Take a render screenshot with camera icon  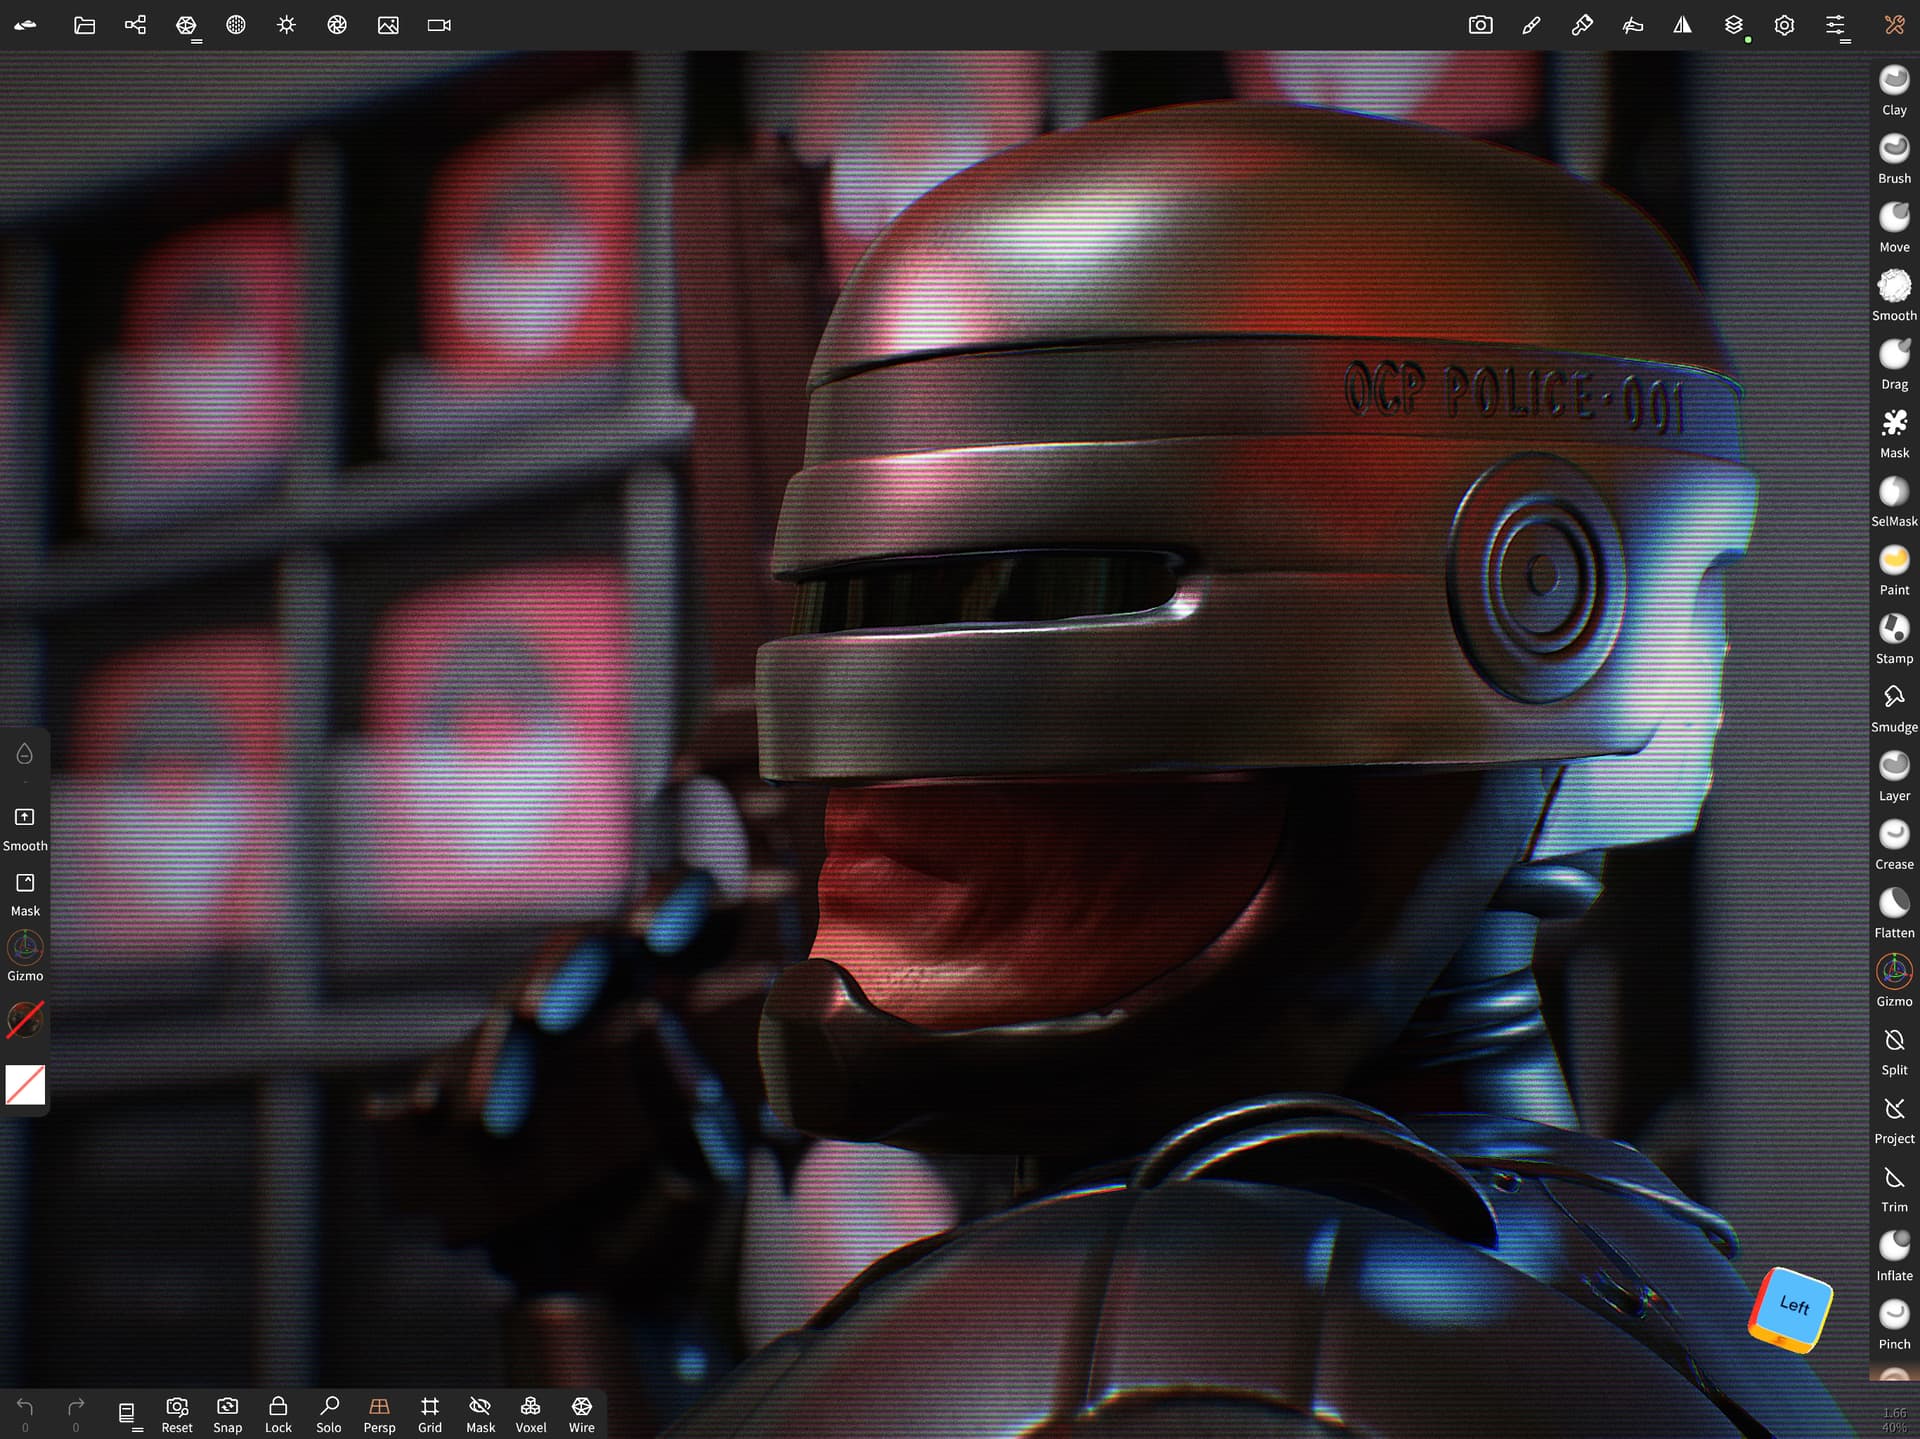point(1481,25)
